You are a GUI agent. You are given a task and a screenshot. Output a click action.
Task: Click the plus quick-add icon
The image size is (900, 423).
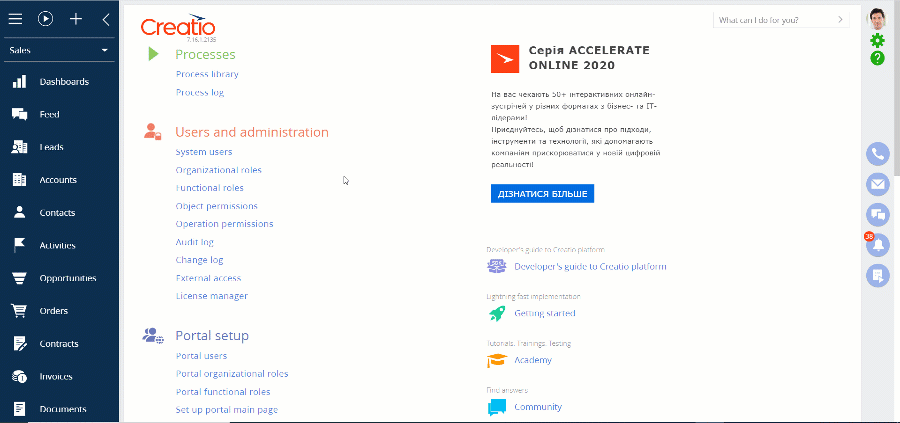coord(76,19)
